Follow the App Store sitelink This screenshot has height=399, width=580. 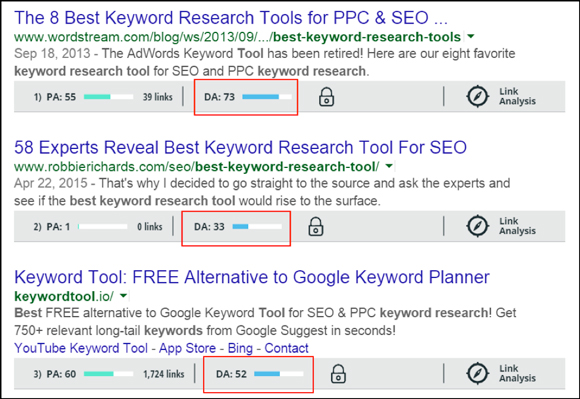coord(188,348)
